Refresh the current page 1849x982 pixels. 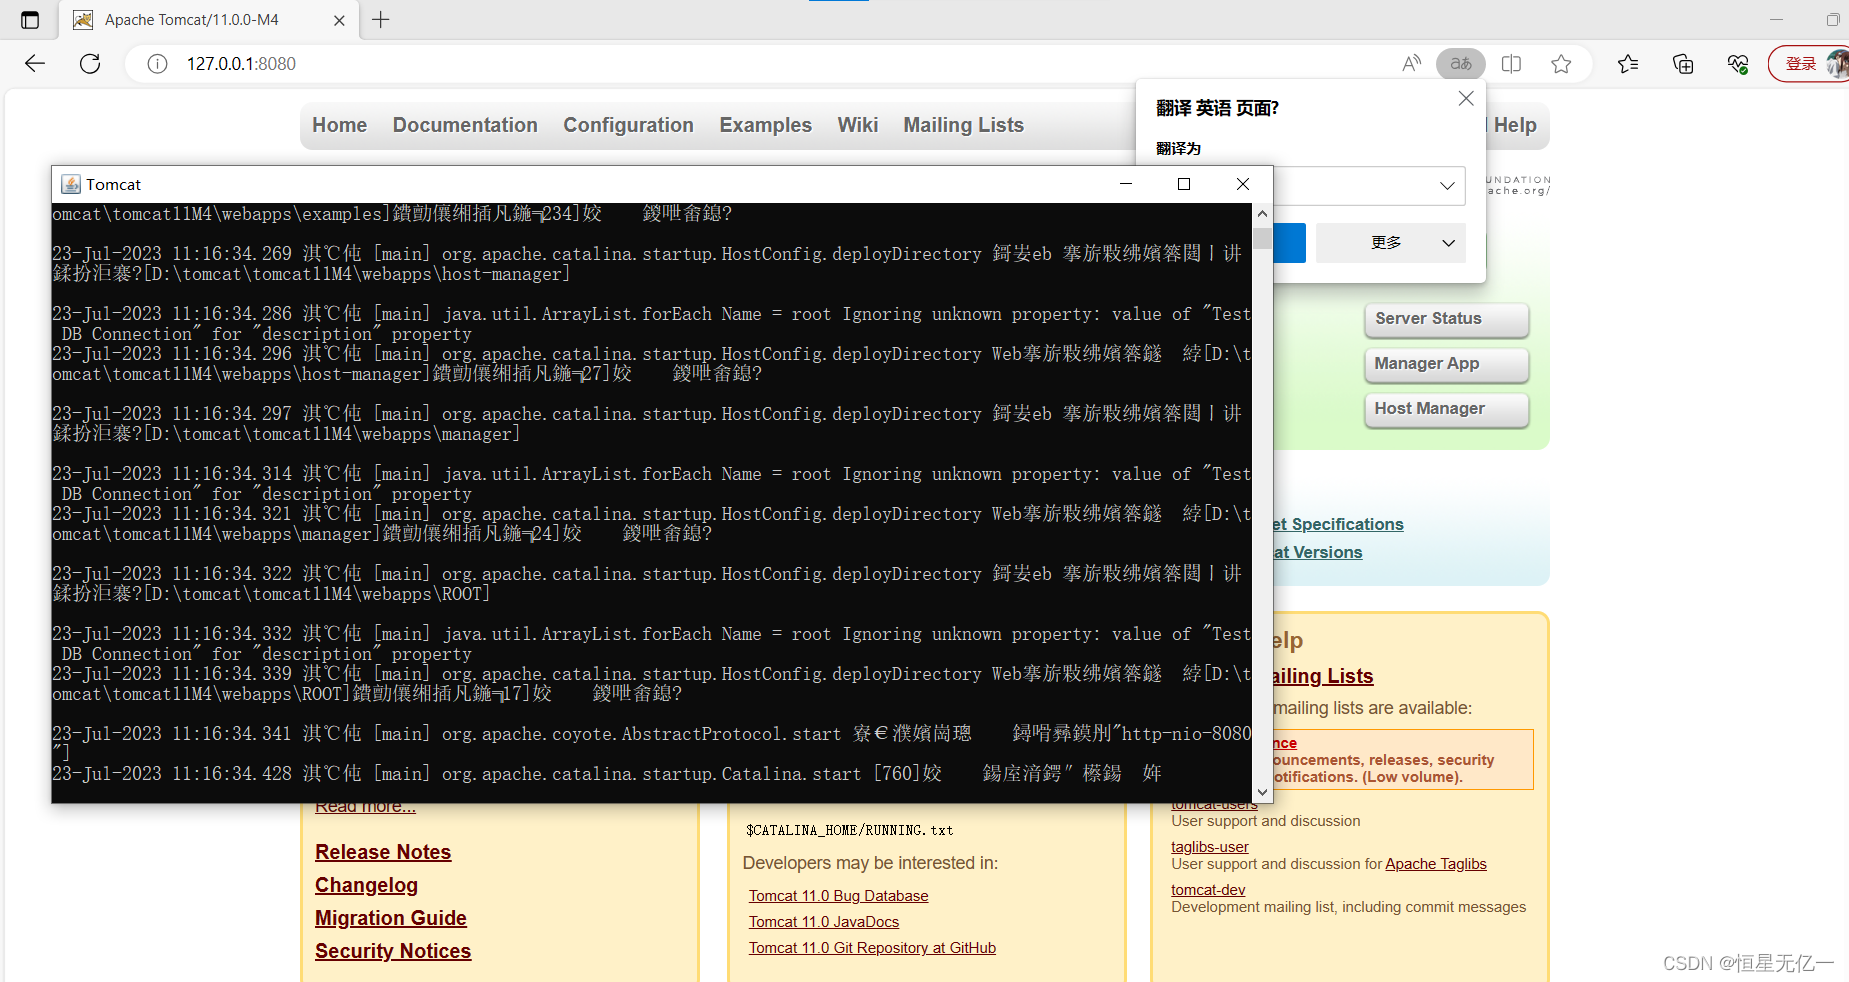pos(90,63)
